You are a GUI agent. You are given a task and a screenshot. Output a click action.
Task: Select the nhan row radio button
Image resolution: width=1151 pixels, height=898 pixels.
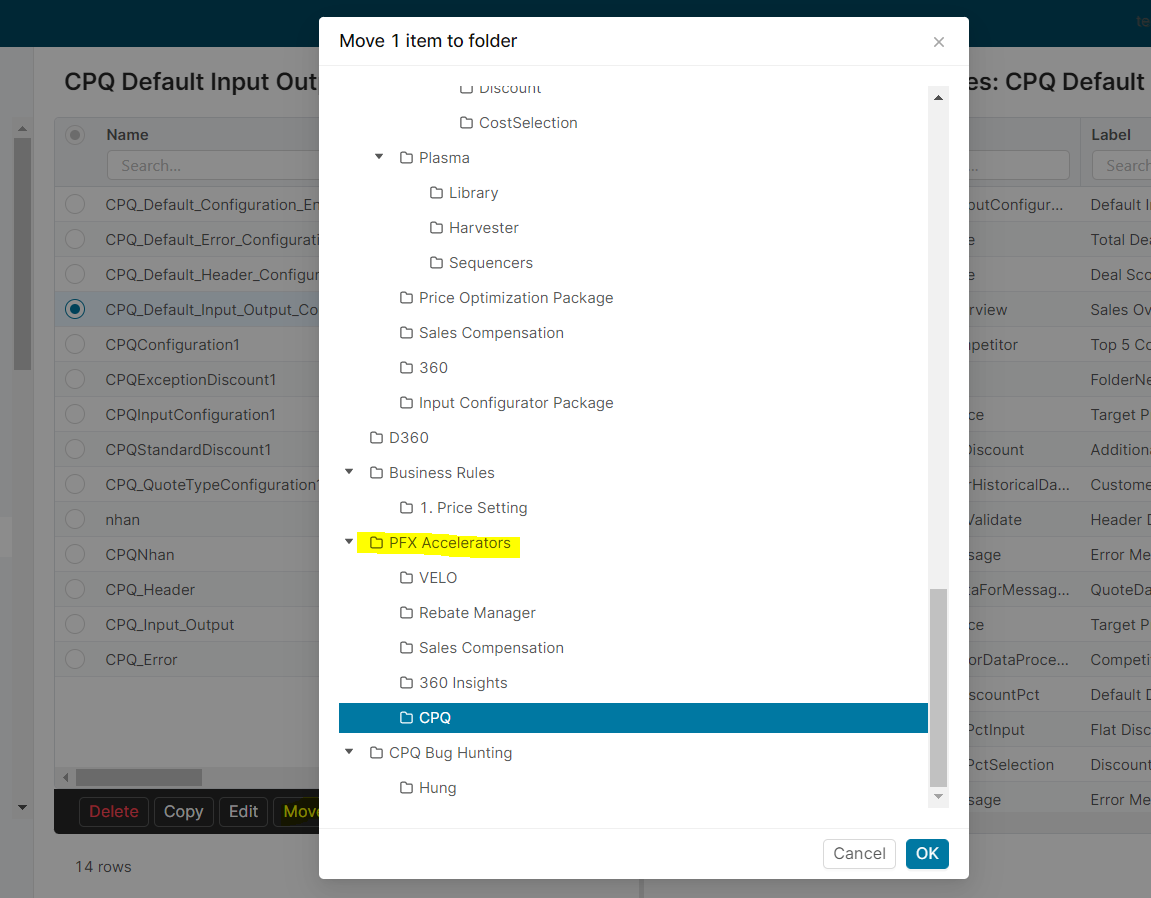point(75,519)
